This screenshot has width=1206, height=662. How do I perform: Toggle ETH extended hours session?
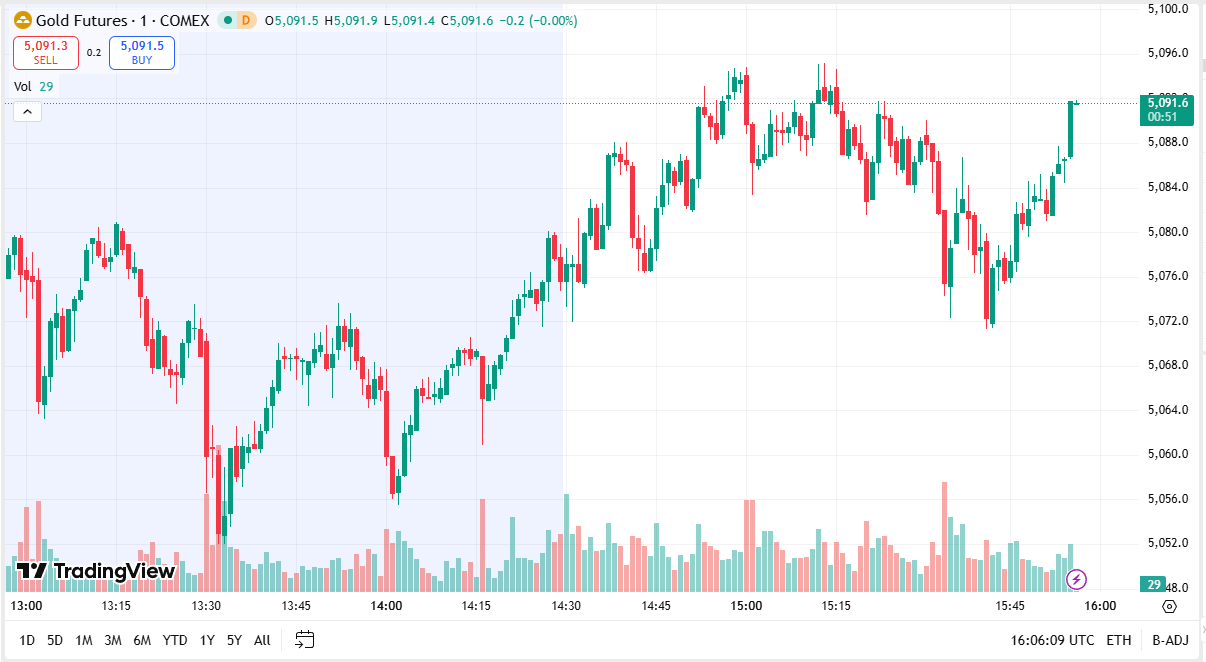[1119, 640]
